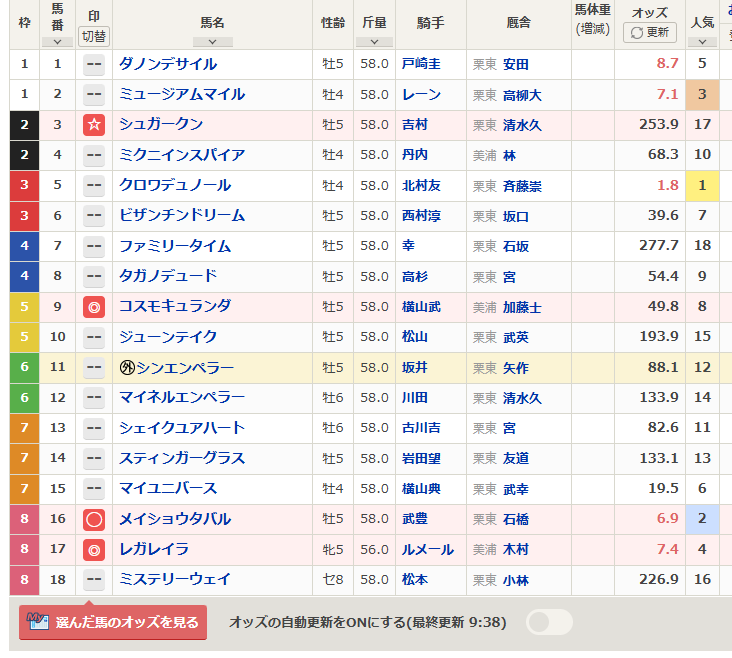Open horse page for タガノデュード
The width and height of the screenshot is (732, 658).
(168, 276)
